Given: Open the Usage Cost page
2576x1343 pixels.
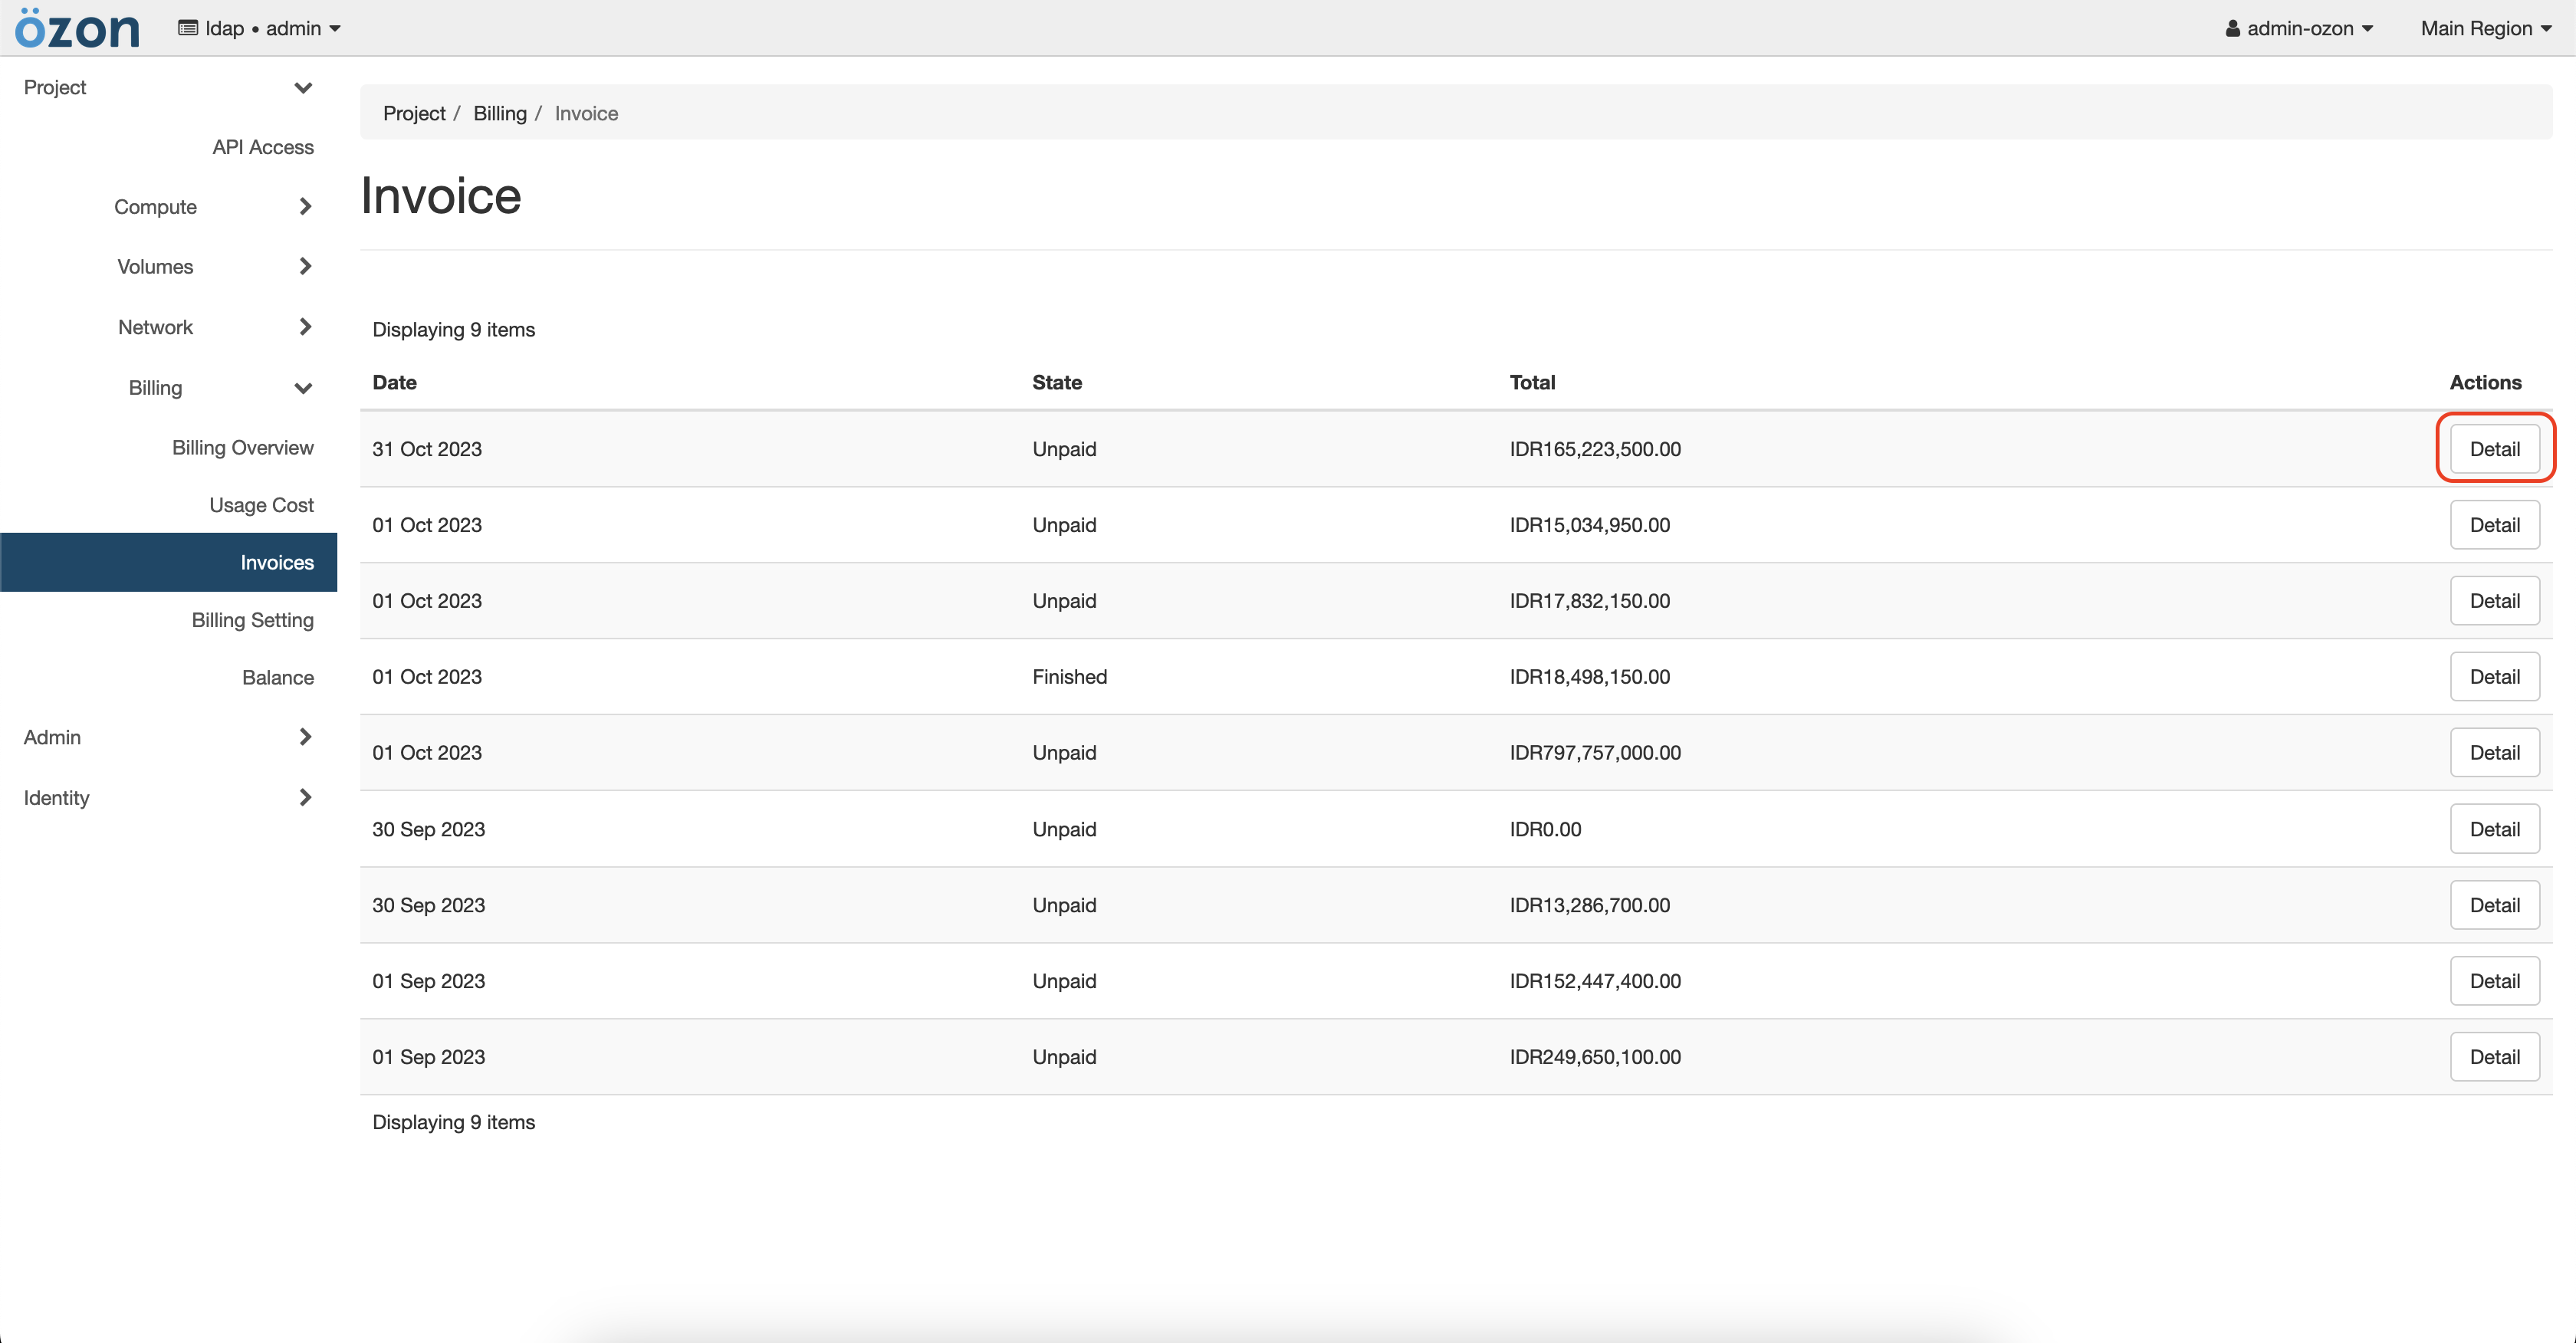Looking at the screenshot, I should click(261, 504).
